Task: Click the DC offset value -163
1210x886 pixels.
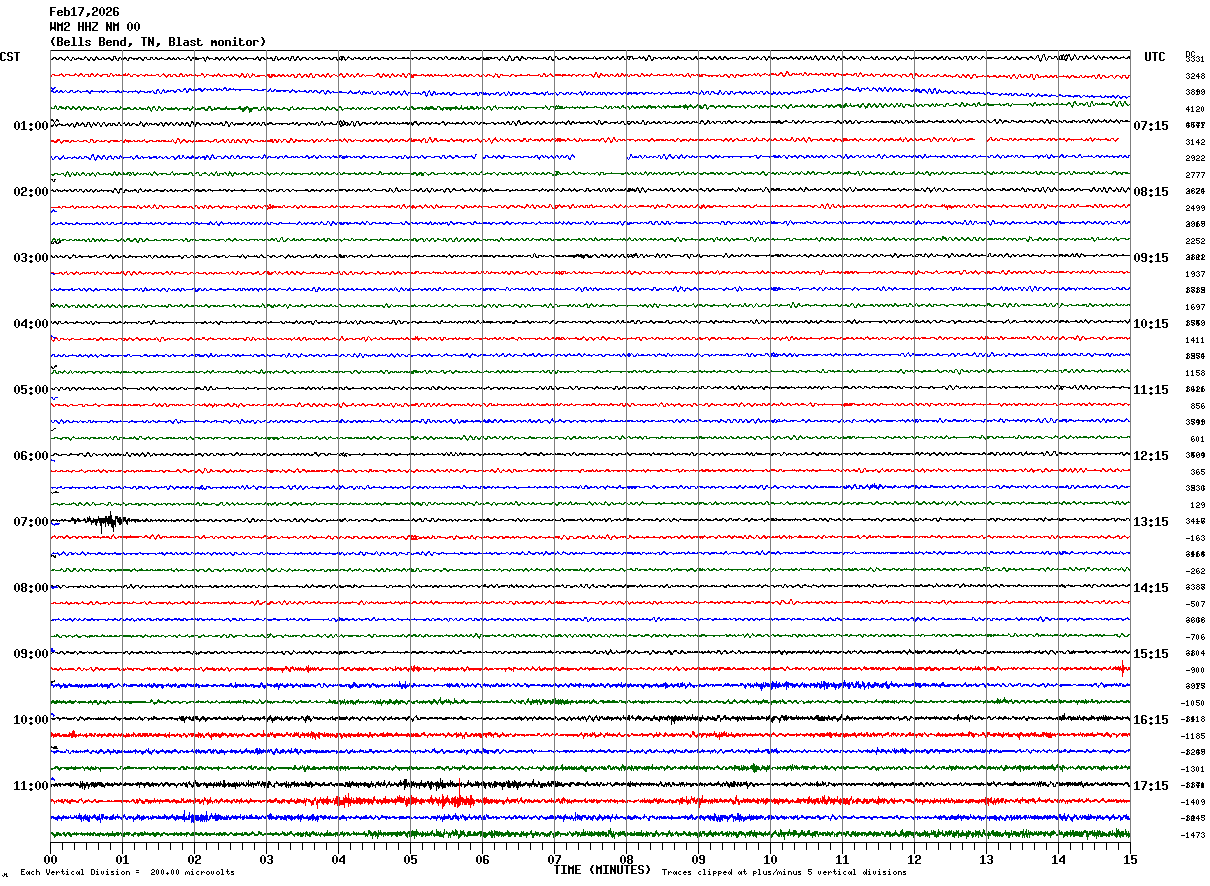Action: tap(1195, 538)
